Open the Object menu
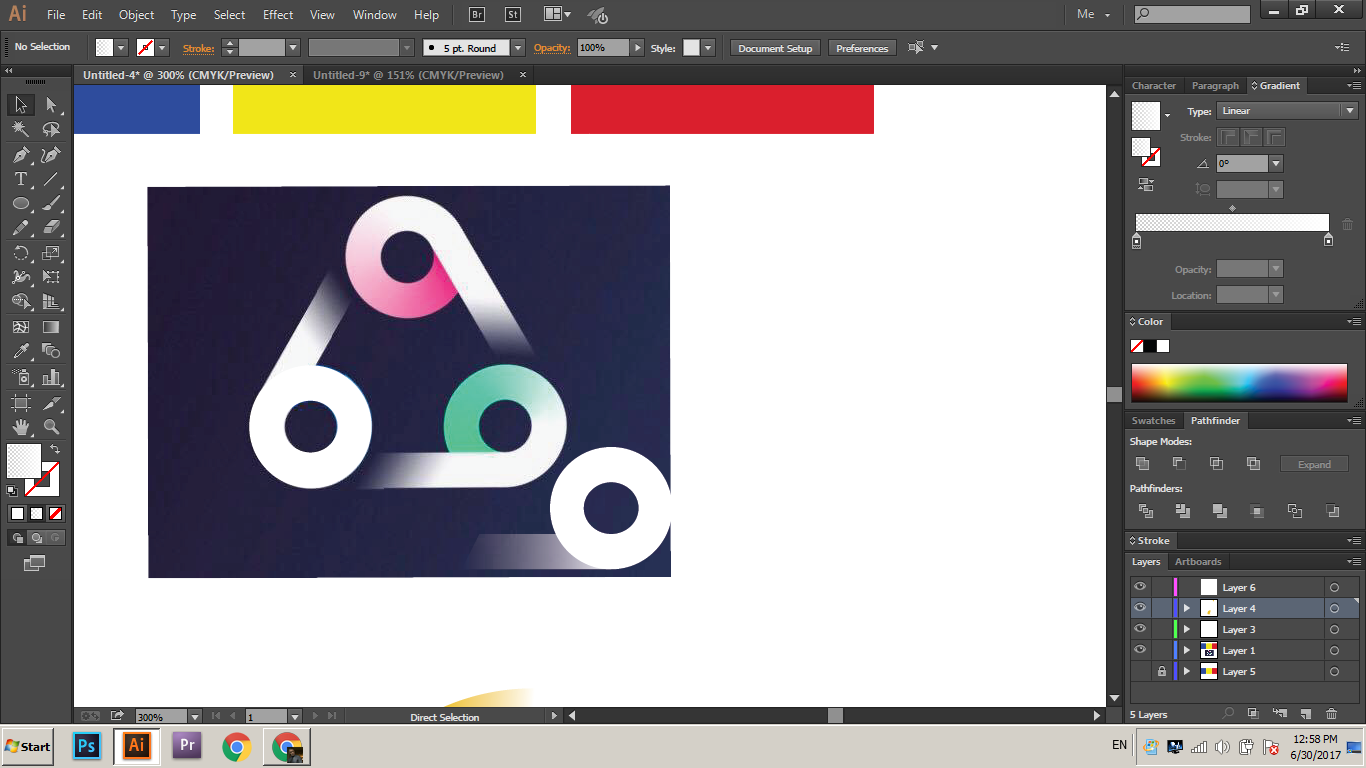Image resolution: width=1366 pixels, height=768 pixels. coord(136,15)
